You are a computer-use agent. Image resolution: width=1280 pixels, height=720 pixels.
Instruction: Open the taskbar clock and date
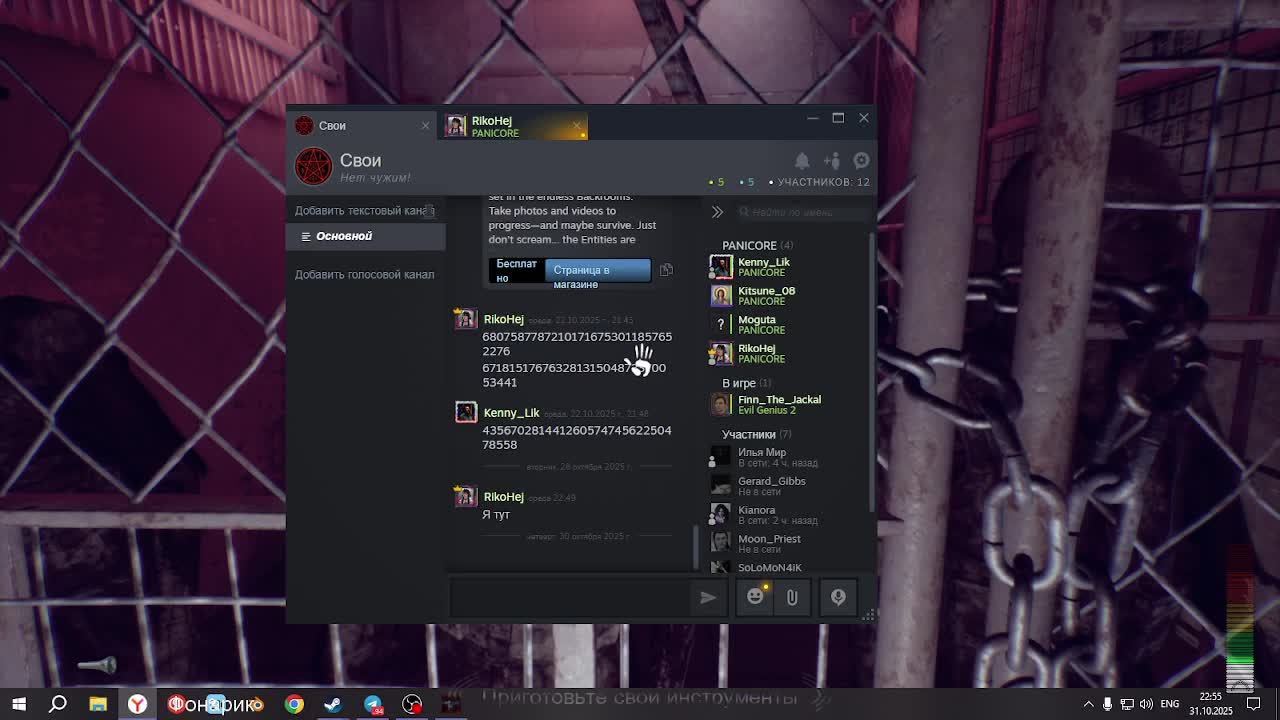coord(1211,704)
